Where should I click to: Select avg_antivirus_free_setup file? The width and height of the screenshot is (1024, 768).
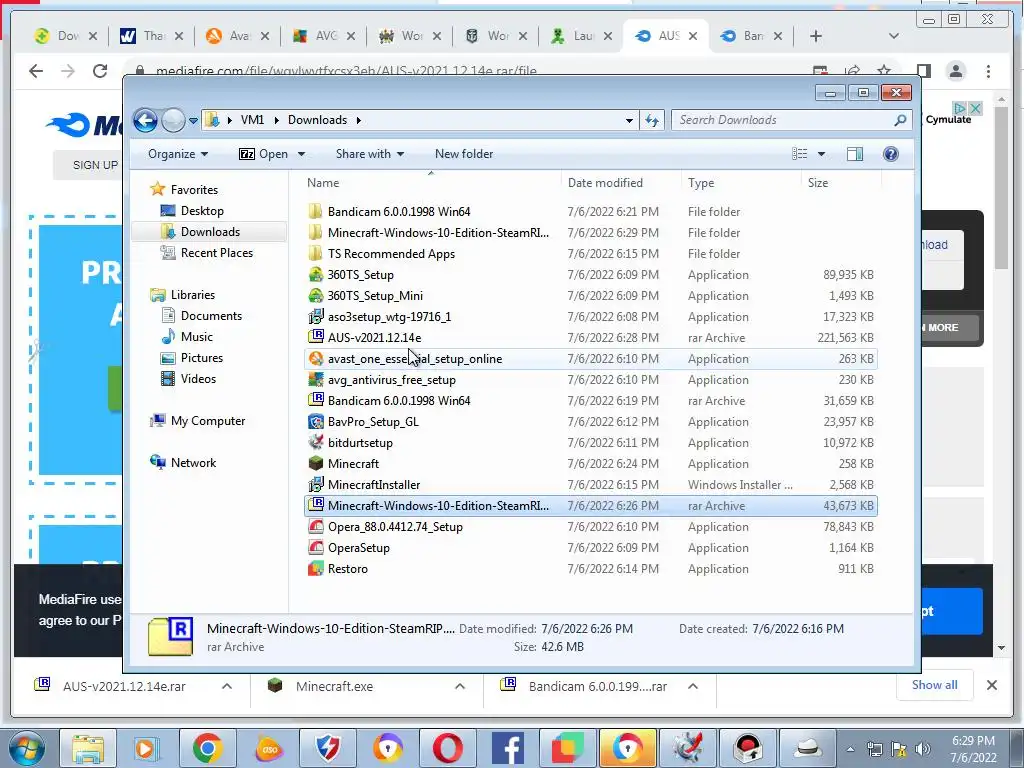pos(392,379)
